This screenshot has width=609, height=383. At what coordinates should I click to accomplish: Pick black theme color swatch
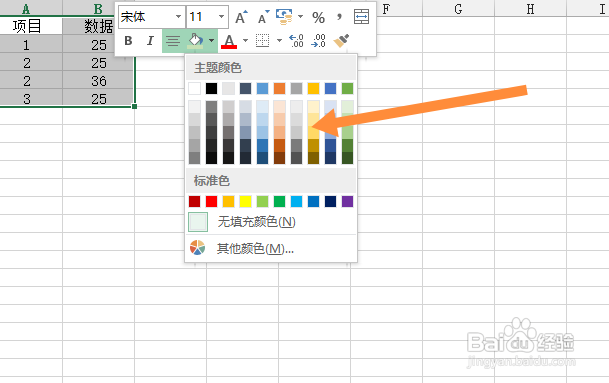coord(212,89)
